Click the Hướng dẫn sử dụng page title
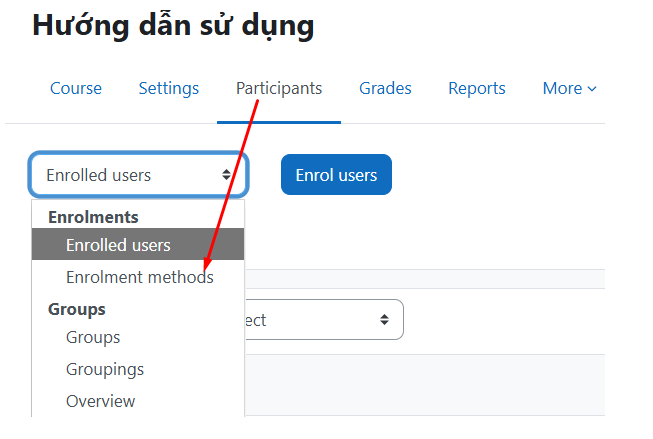This screenshot has width=653, height=439. tap(173, 26)
